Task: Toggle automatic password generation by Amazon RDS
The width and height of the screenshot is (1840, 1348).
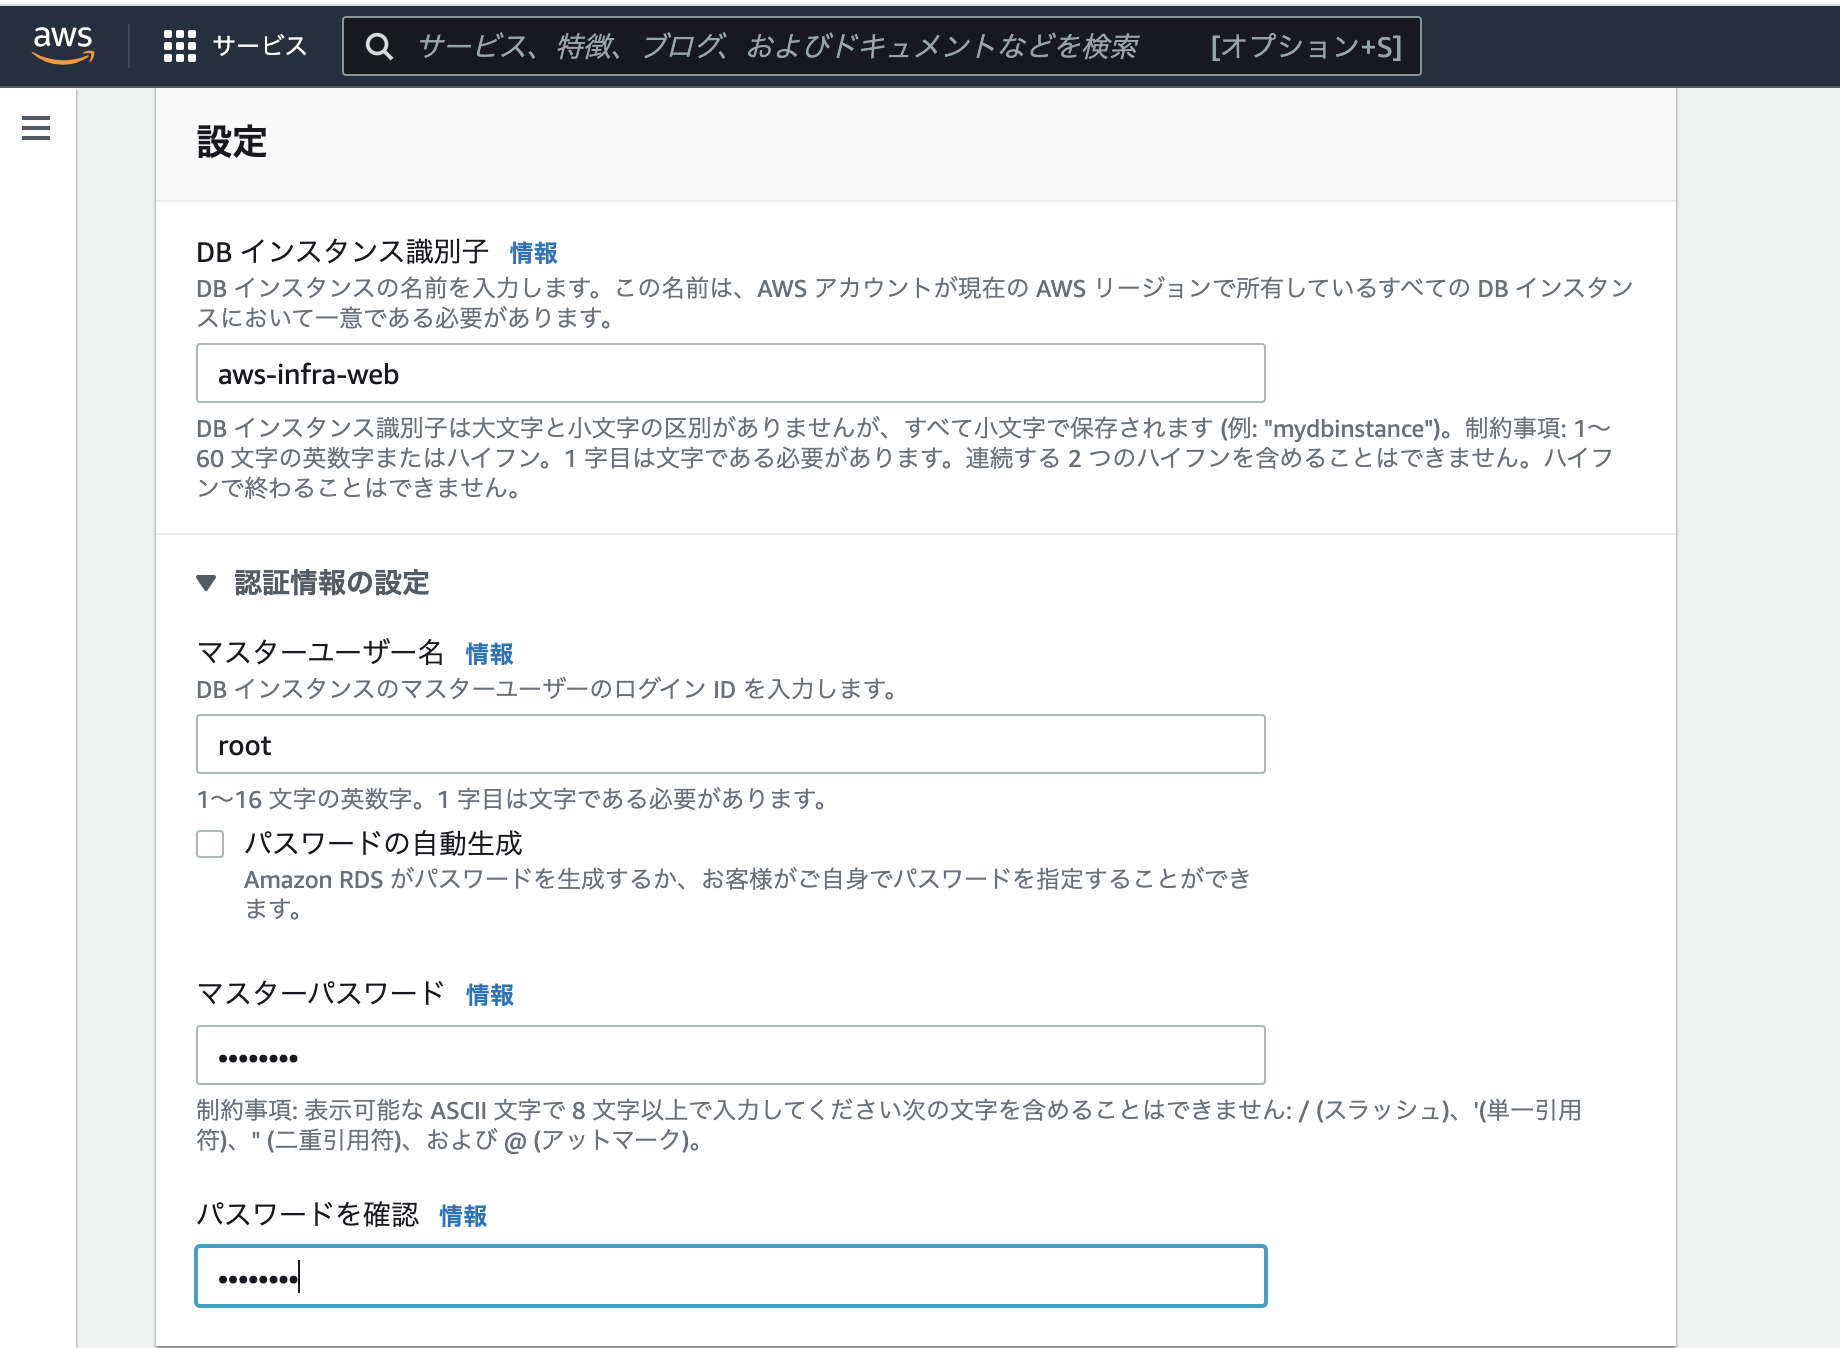Action: click(x=210, y=845)
